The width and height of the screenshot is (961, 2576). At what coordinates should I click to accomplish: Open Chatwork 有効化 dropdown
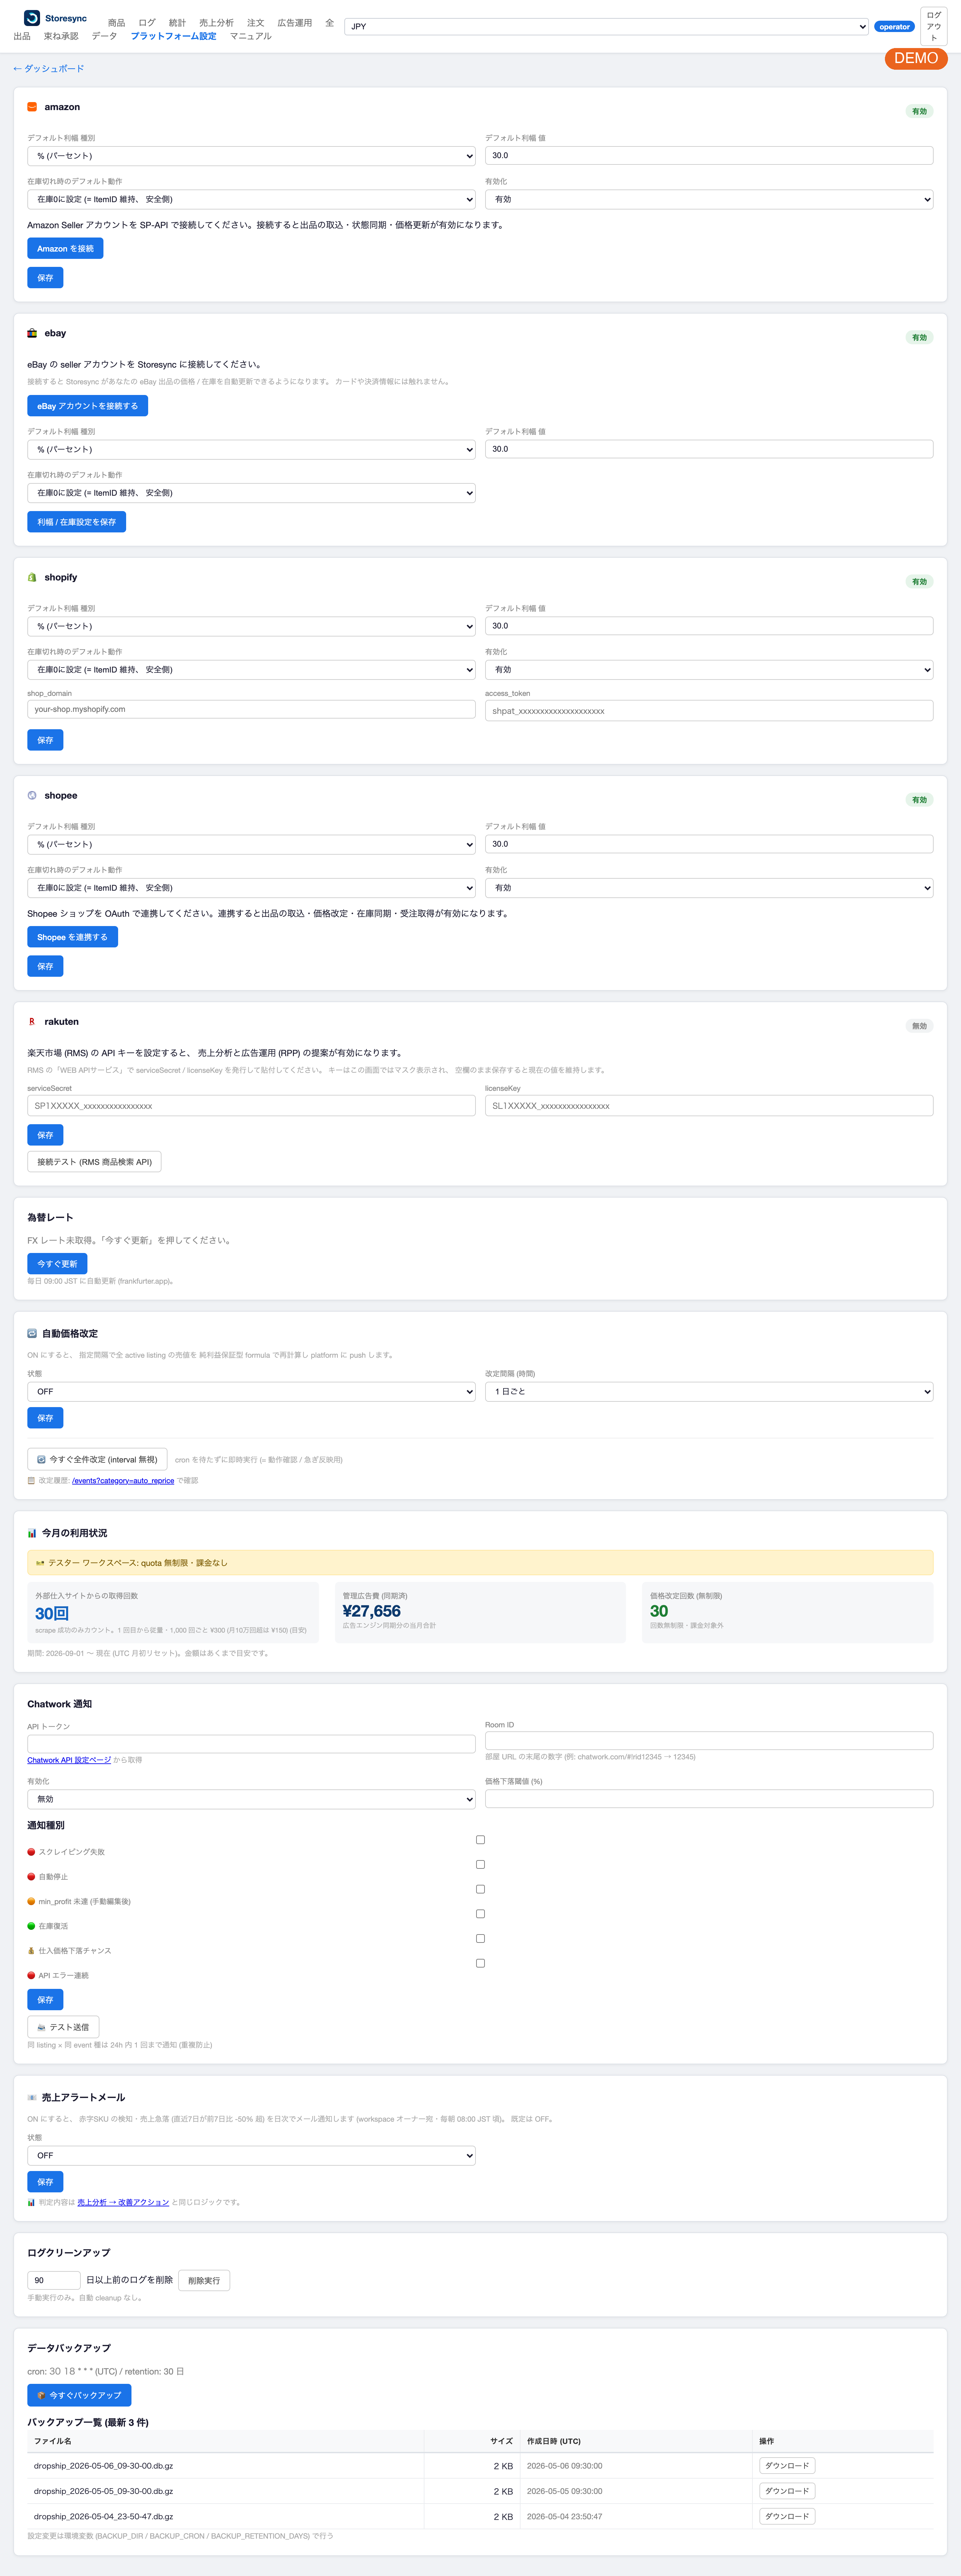(x=251, y=1799)
